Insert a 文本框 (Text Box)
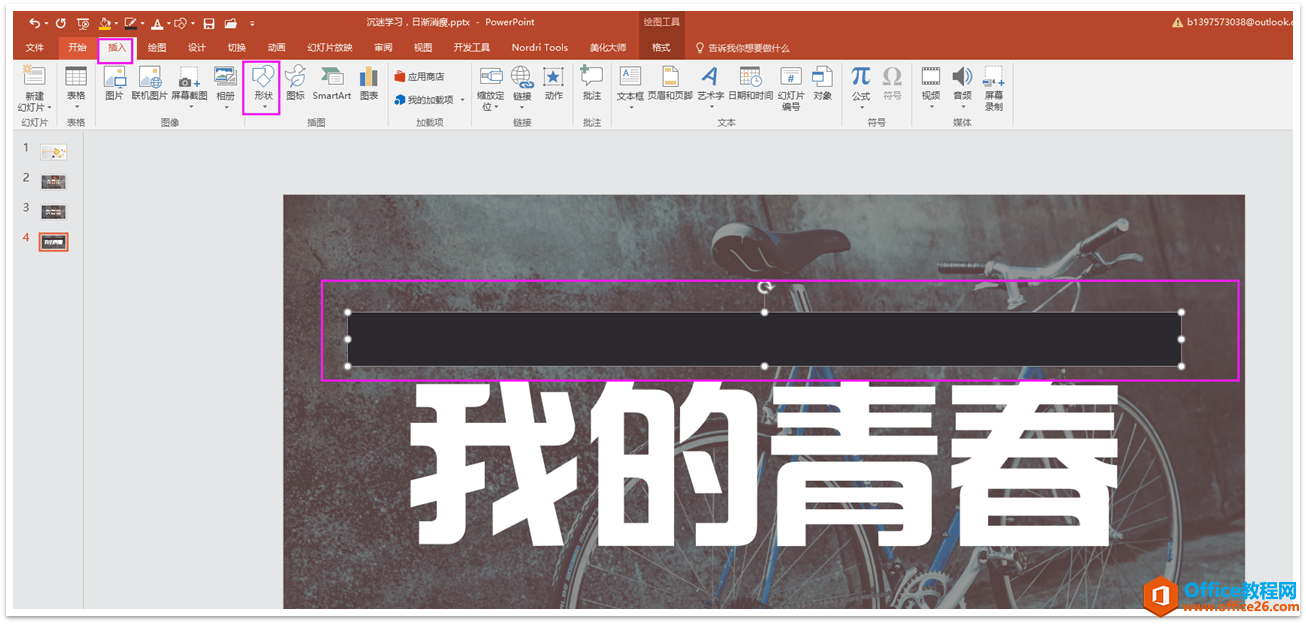Screen dimensions: 1306x624 (x=629, y=85)
